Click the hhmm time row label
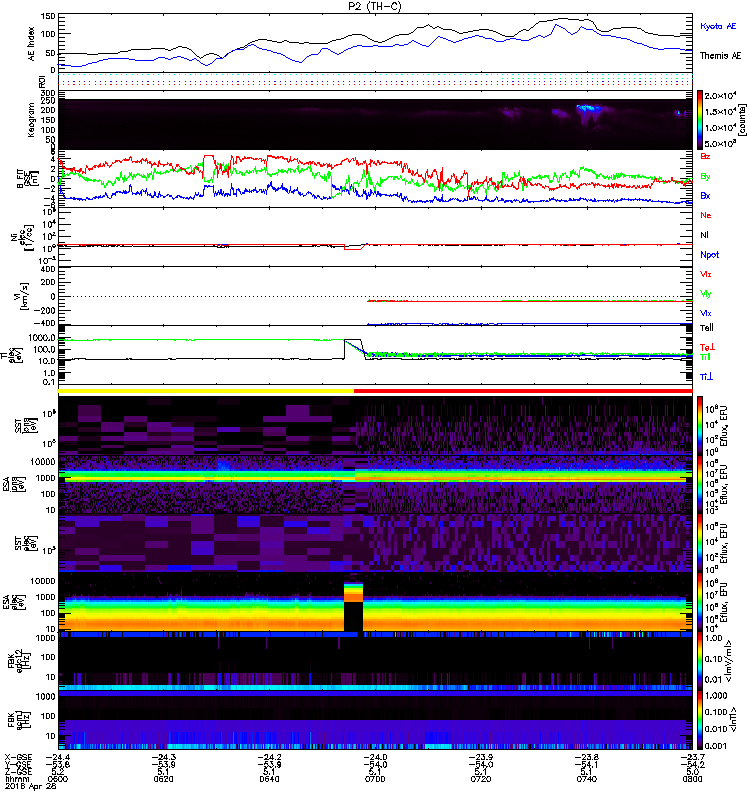750x800 pixels. (16, 779)
